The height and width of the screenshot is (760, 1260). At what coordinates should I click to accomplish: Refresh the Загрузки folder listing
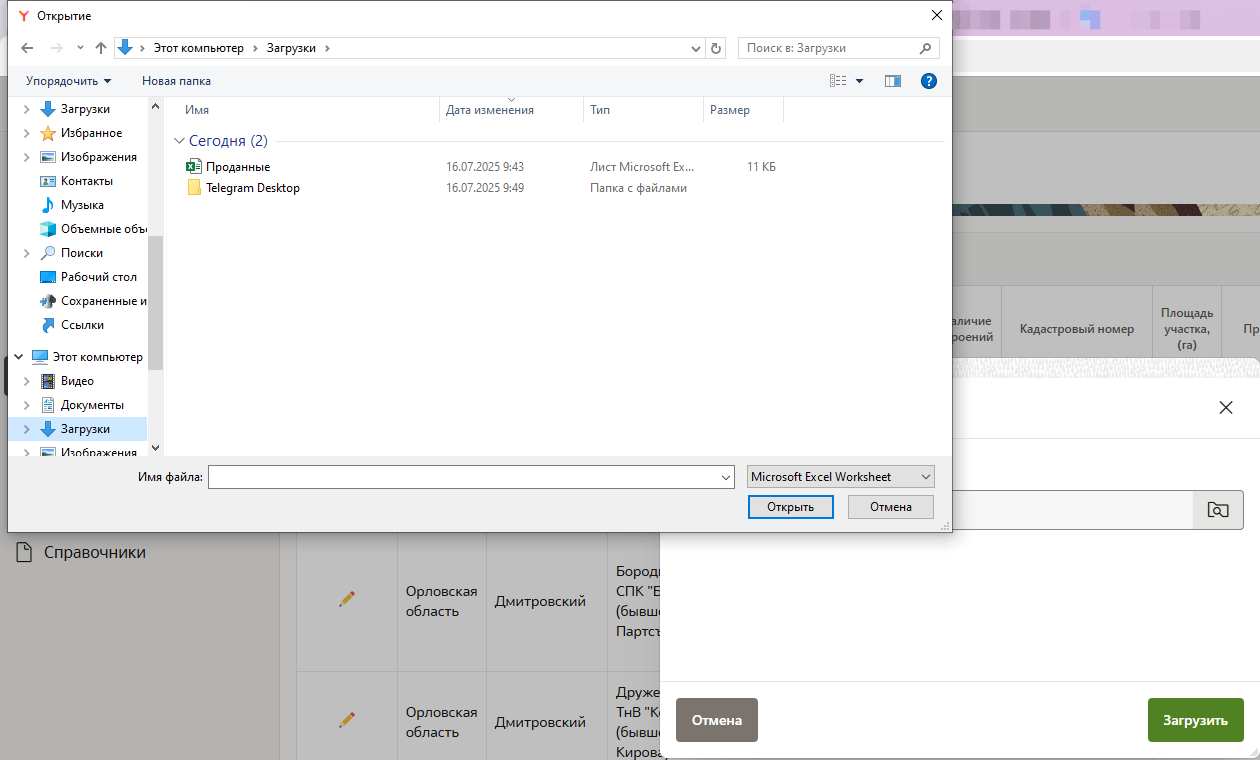[x=716, y=48]
